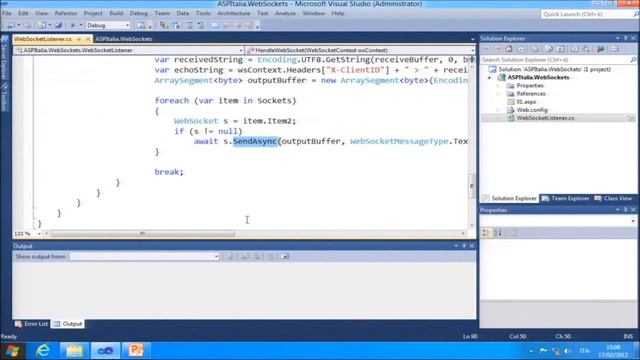Image resolution: width=640 pixels, height=360 pixels.
Task: Switch to the Class View tab
Action: point(613,198)
